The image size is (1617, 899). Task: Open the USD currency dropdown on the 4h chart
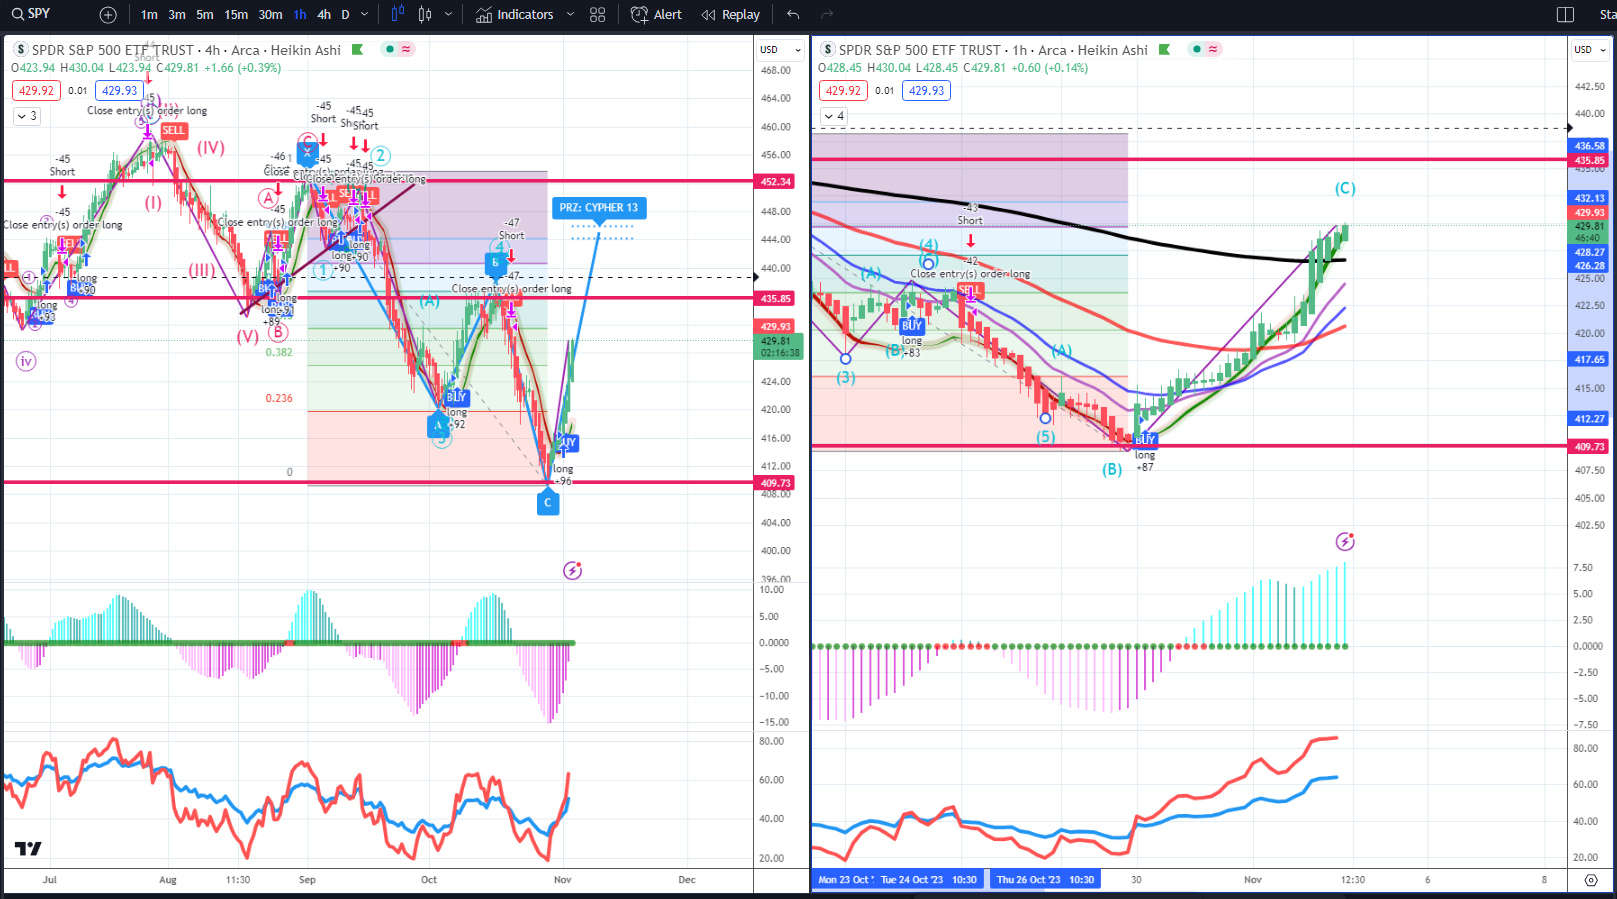point(780,49)
